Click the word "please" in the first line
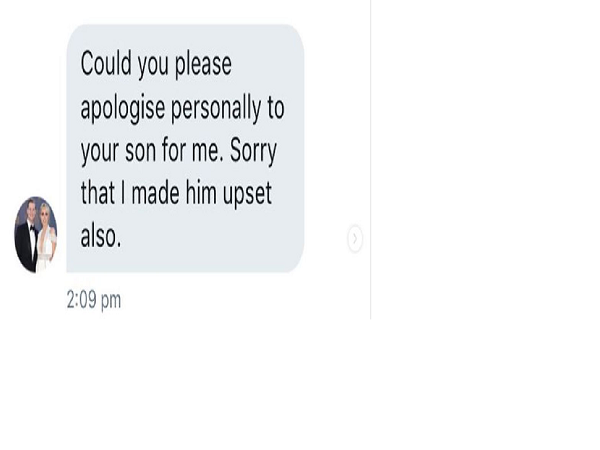600x450 pixels. coord(203,66)
